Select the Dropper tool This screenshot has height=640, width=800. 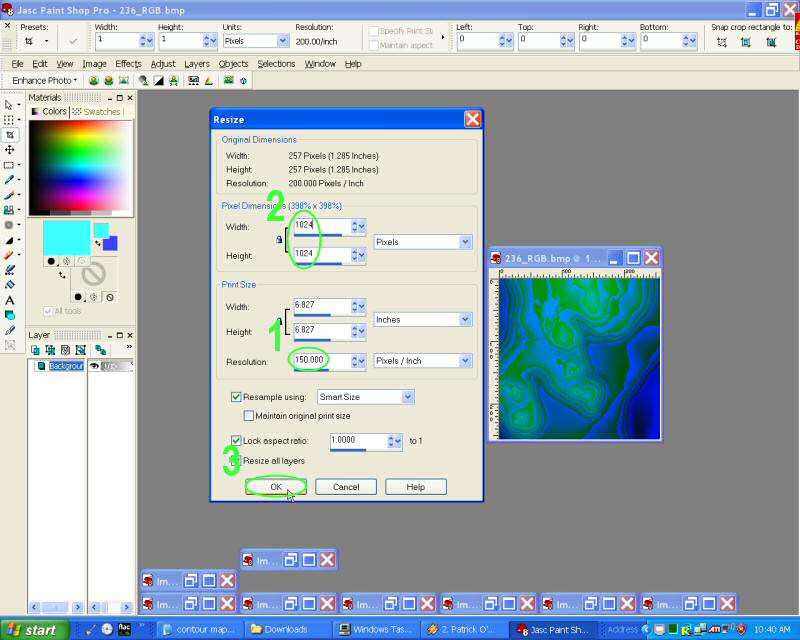[x=9, y=180]
